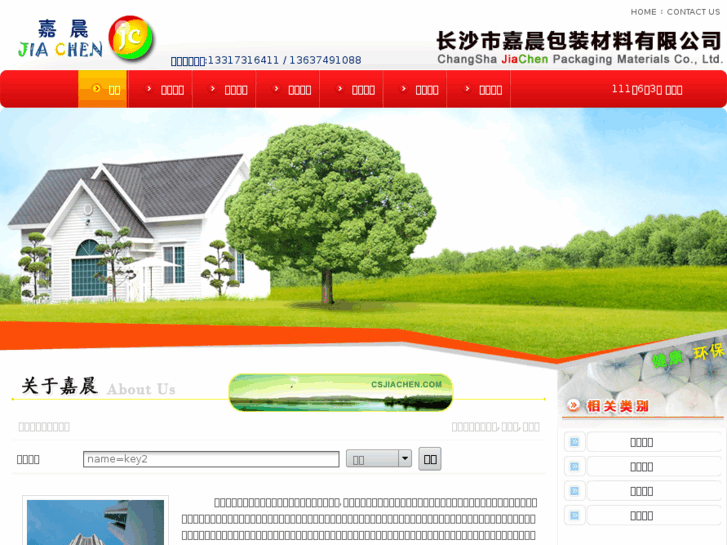The height and width of the screenshot is (545, 727).
Task: Open the bottommost visible sidebar category link
Action: tap(641, 515)
